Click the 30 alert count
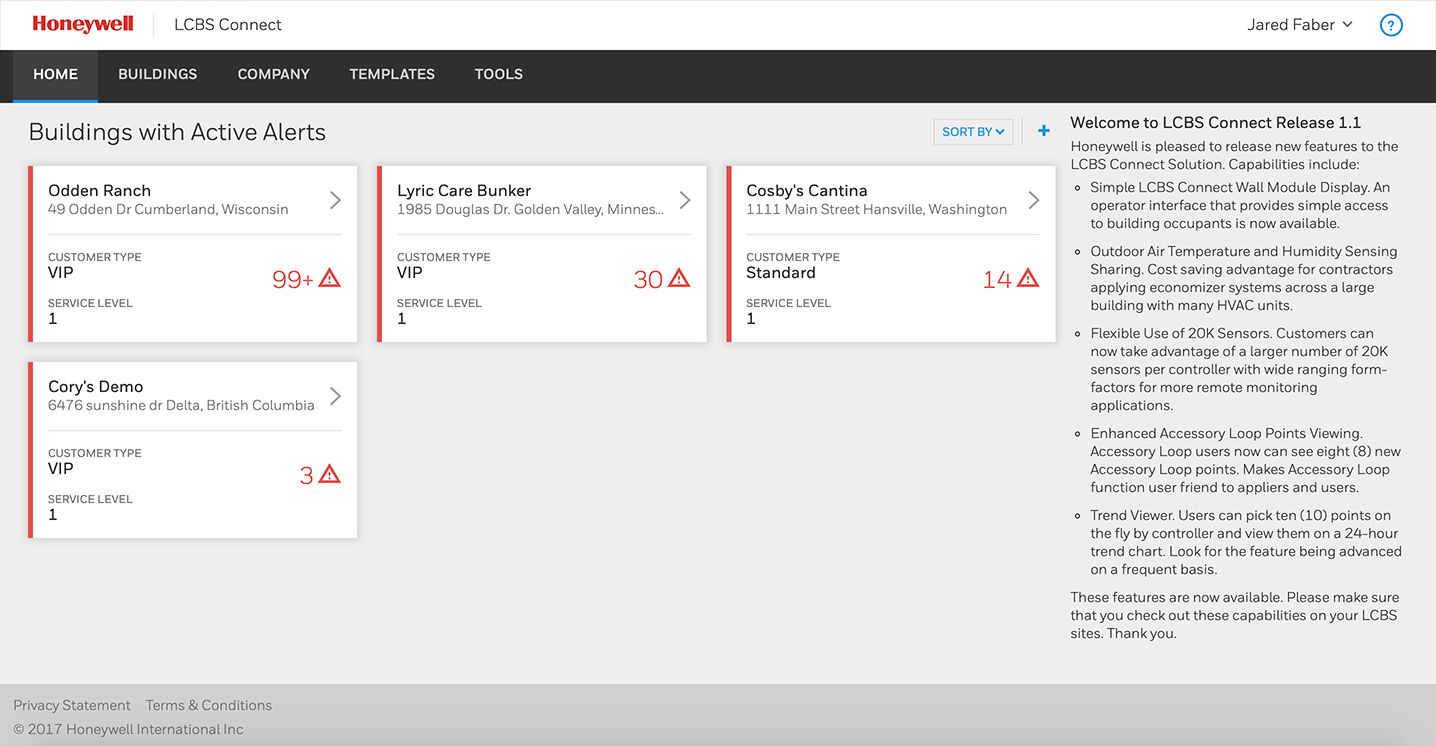This screenshot has width=1436, height=746. pyautogui.click(x=648, y=279)
